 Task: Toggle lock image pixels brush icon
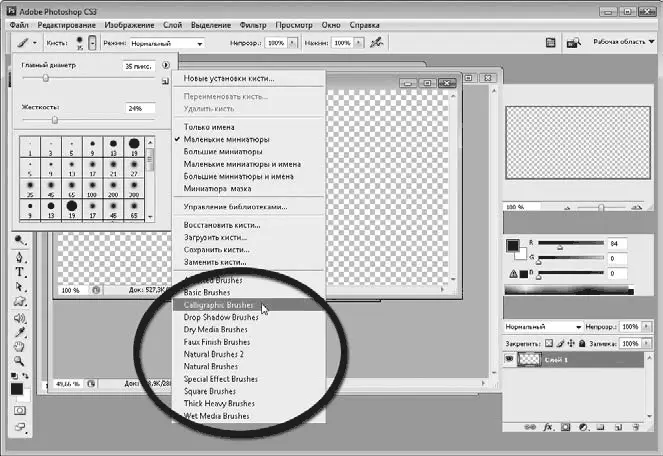pos(560,343)
